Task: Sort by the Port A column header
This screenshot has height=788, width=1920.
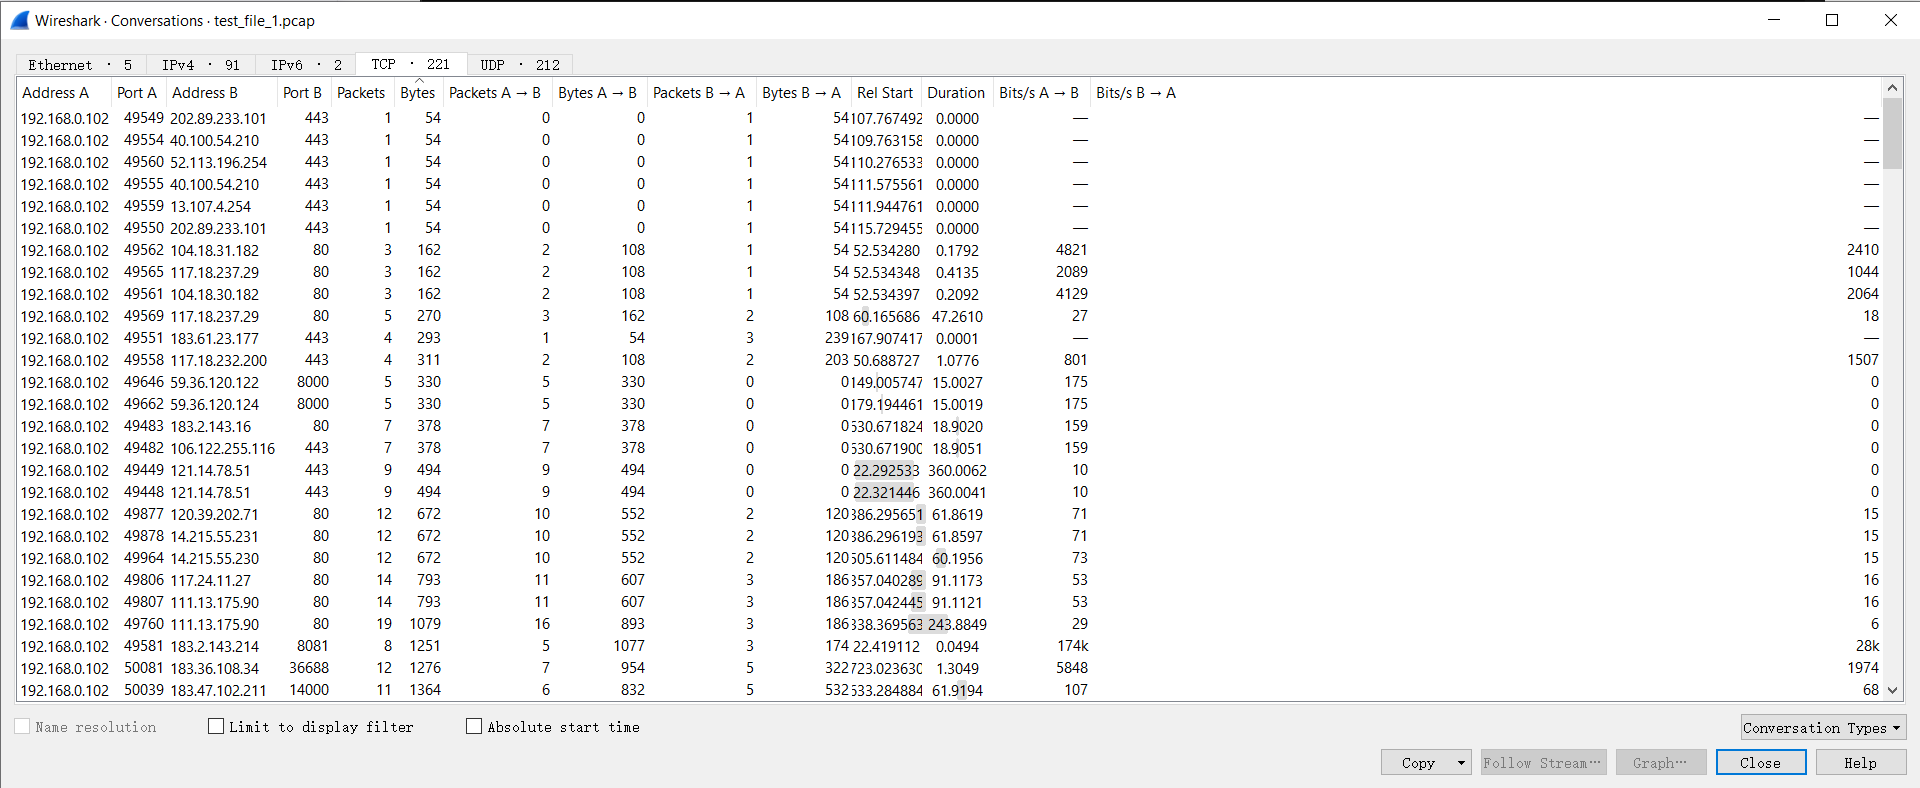Action: 138,93
